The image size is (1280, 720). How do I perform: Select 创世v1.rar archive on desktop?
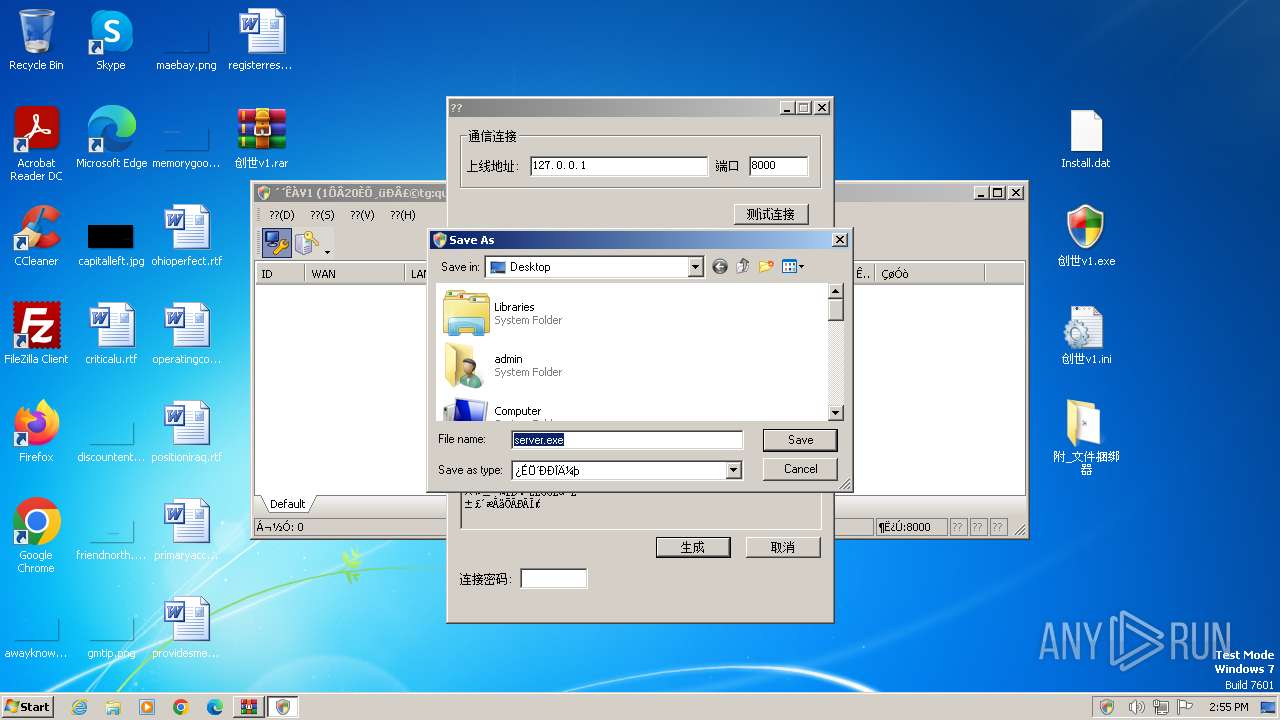[262, 138]
